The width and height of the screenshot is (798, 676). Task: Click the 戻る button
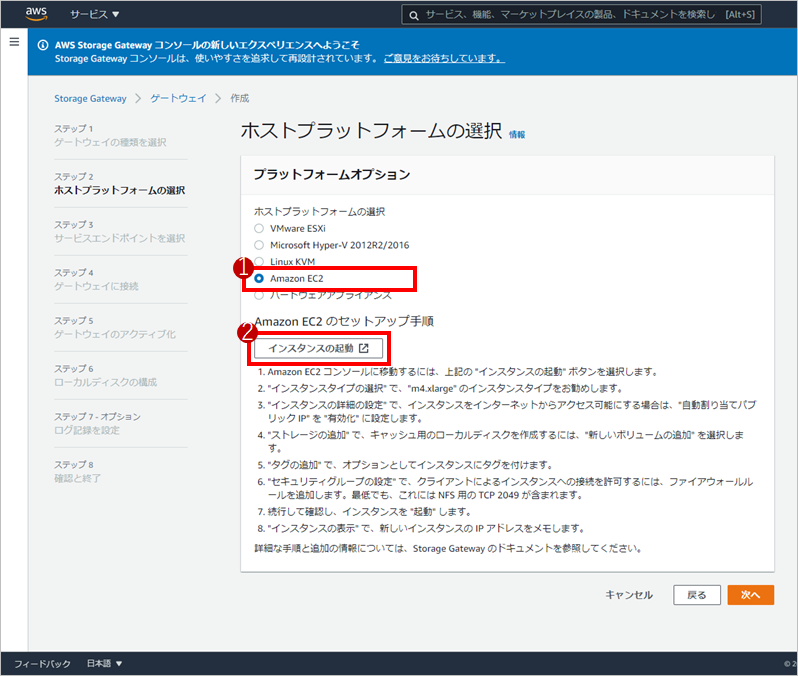697,595
